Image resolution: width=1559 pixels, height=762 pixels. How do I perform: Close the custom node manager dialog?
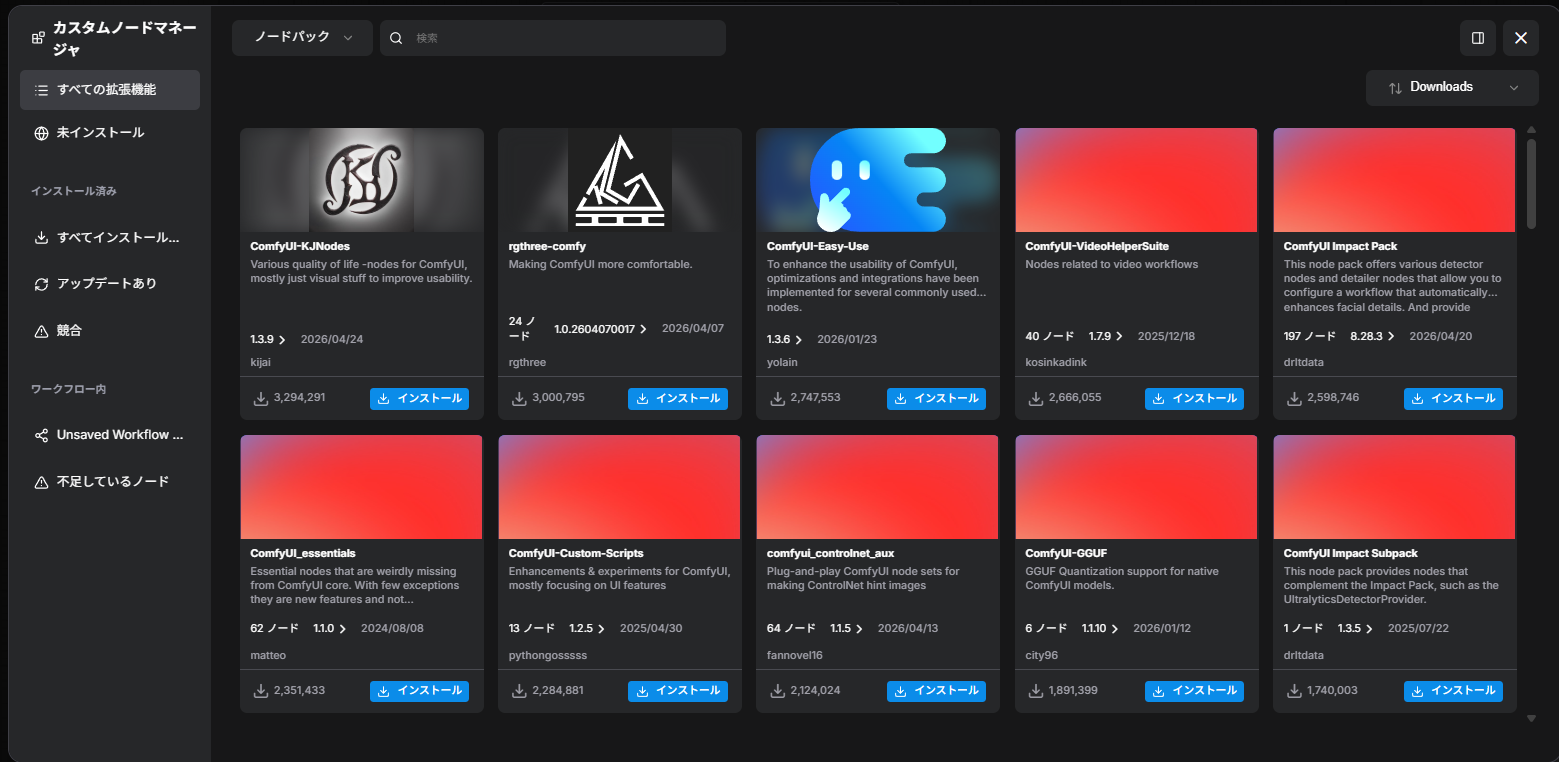coord(1521,38)
